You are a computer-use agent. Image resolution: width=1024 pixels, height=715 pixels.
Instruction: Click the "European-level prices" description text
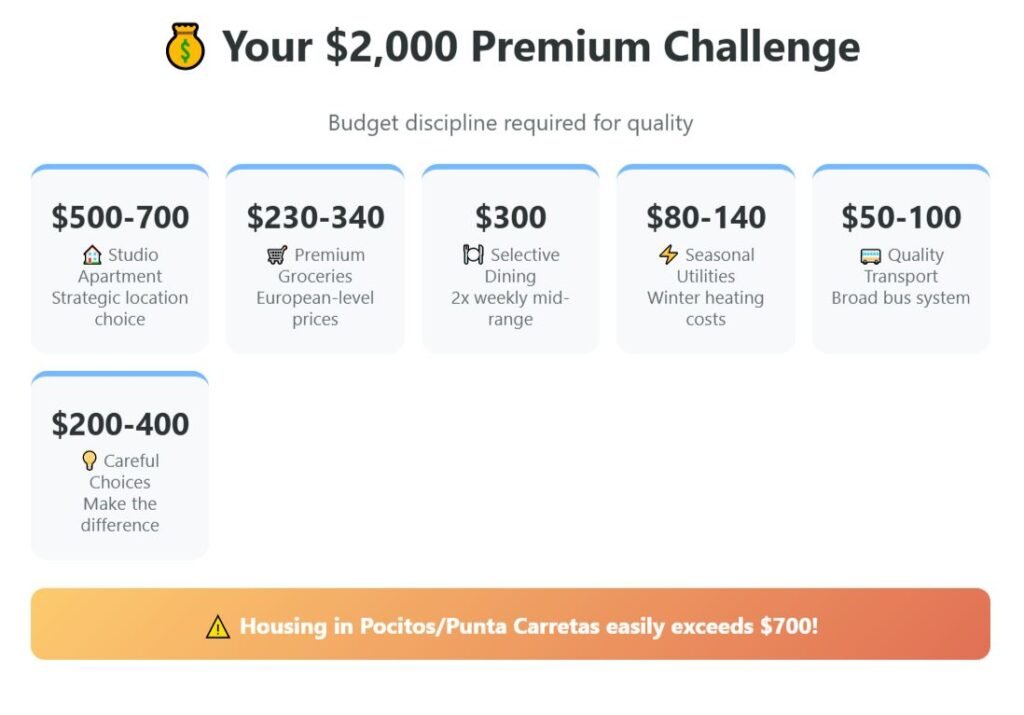coord(315,309)
